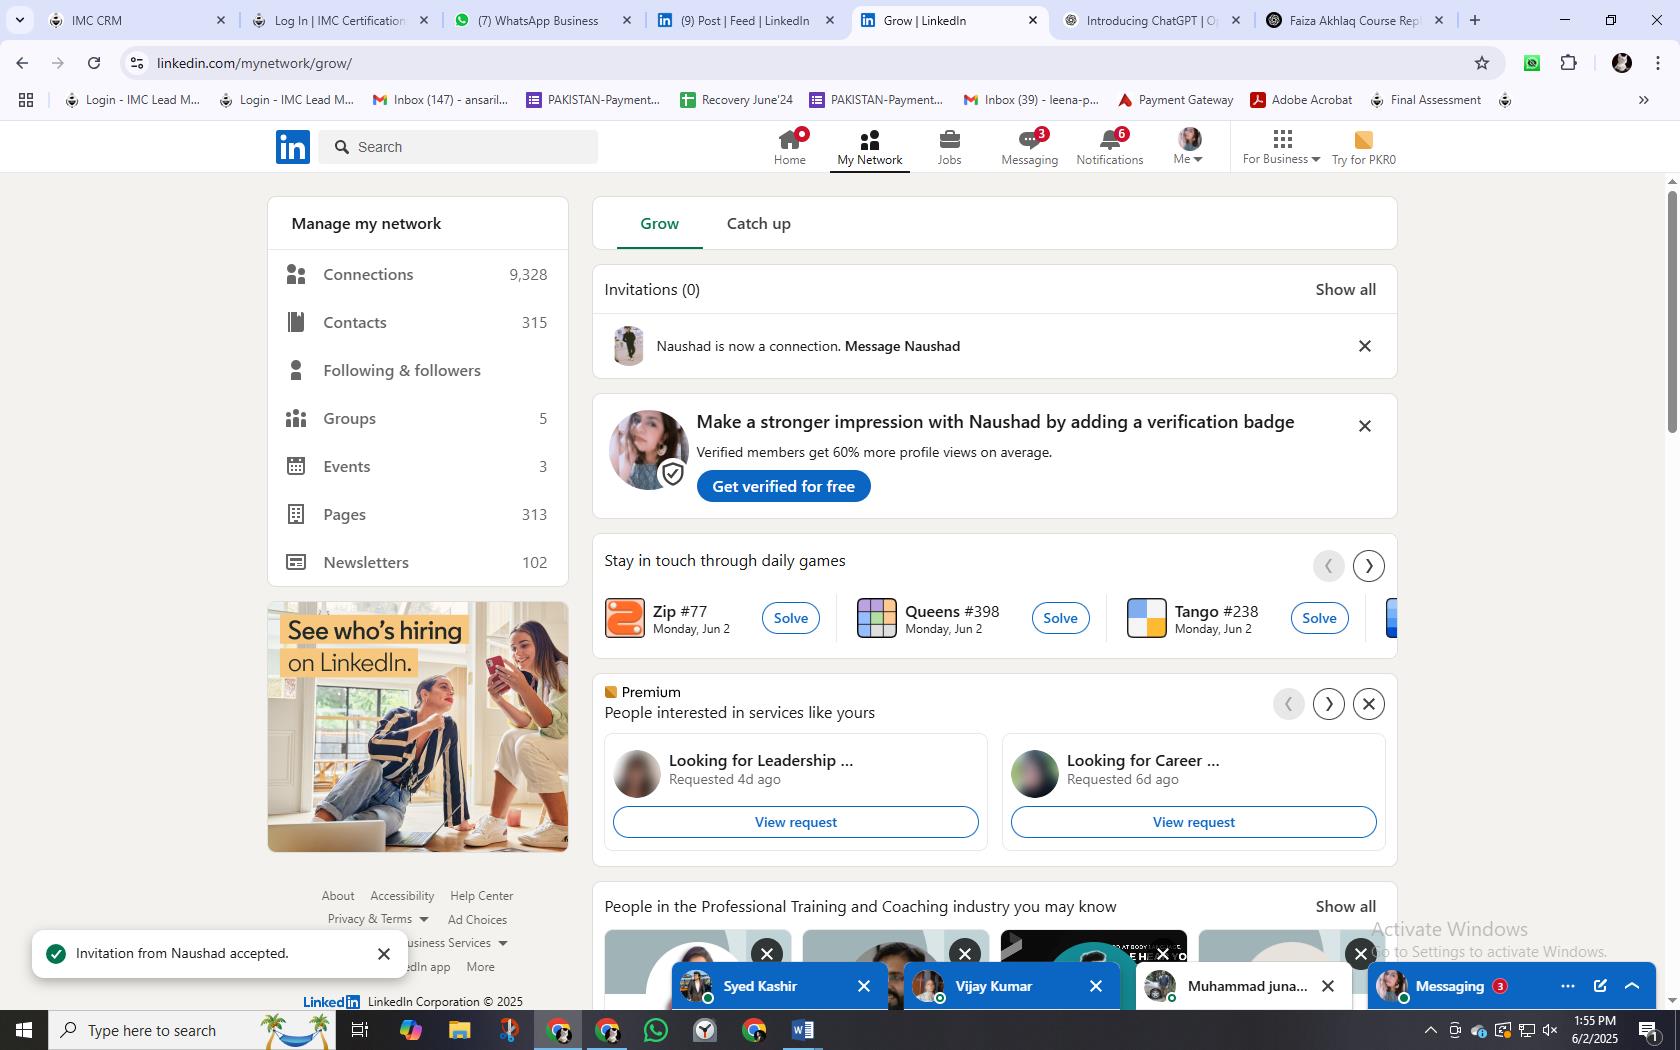1680x1050 pixels.
Task: Show next daily games
Action: tap(1369, 566)
